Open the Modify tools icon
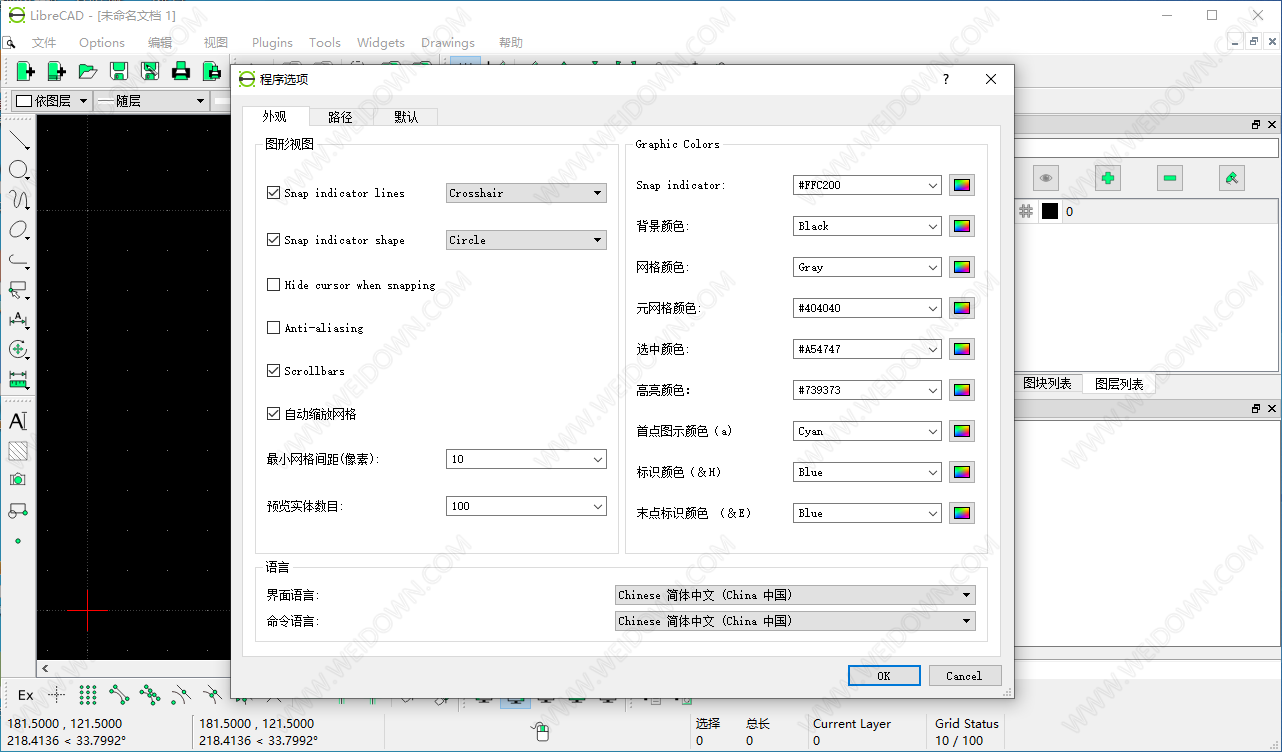This screenshot has height=752, width=1282. point(18,350)
